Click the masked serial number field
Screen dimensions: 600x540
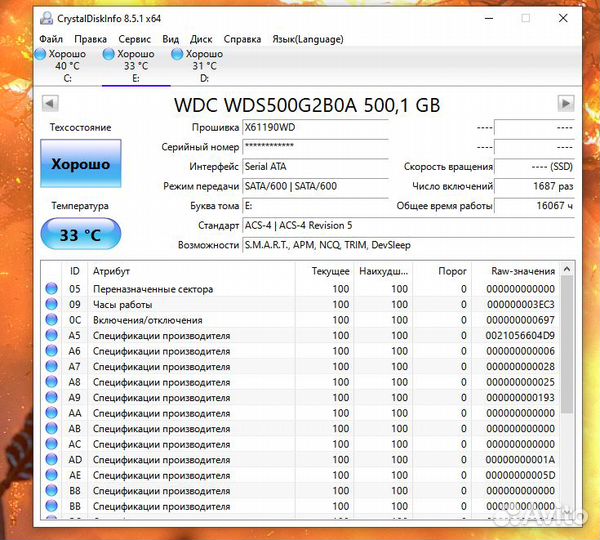316,147
